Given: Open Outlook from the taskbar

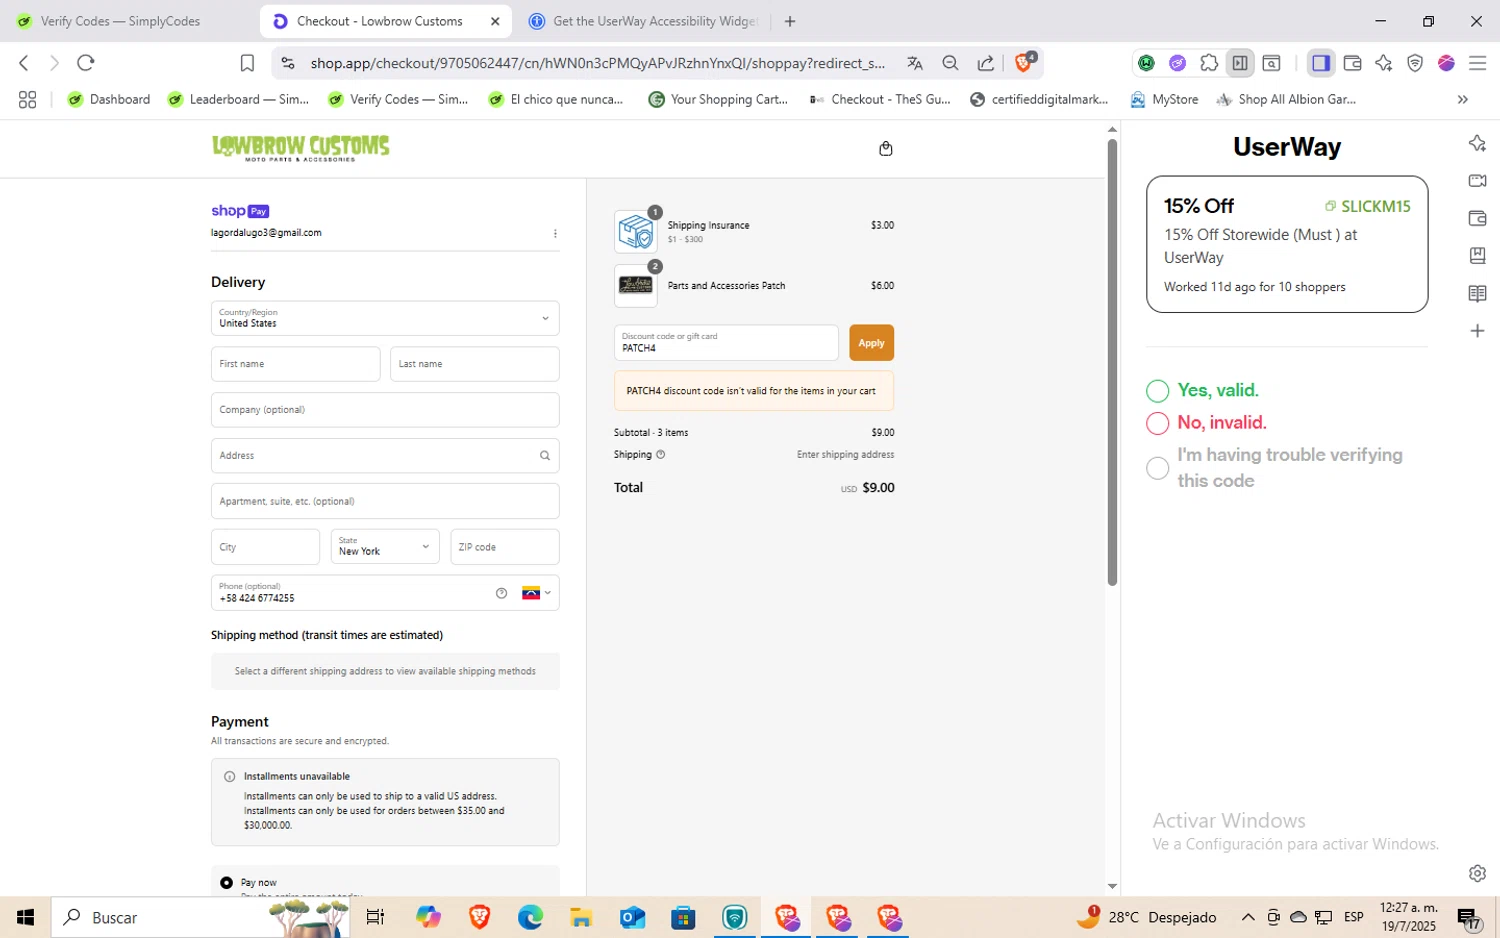Looking at the screenshot, I should coord(632,917).
